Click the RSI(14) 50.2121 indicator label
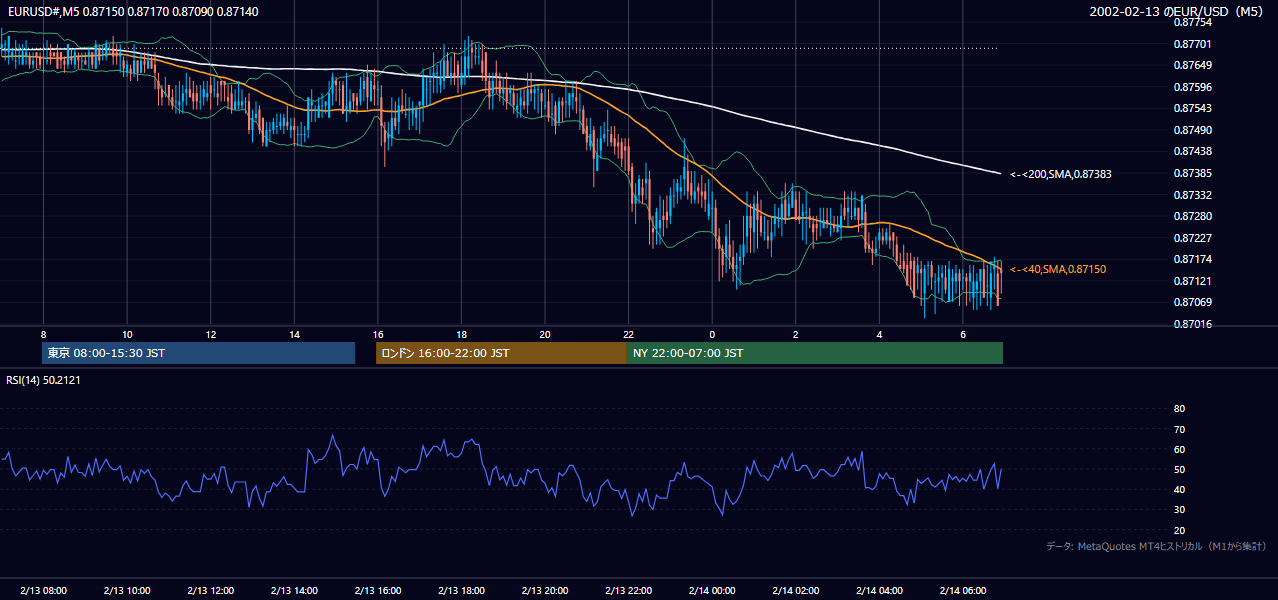This screenshot has height=600, width=1278. point(41,380)
